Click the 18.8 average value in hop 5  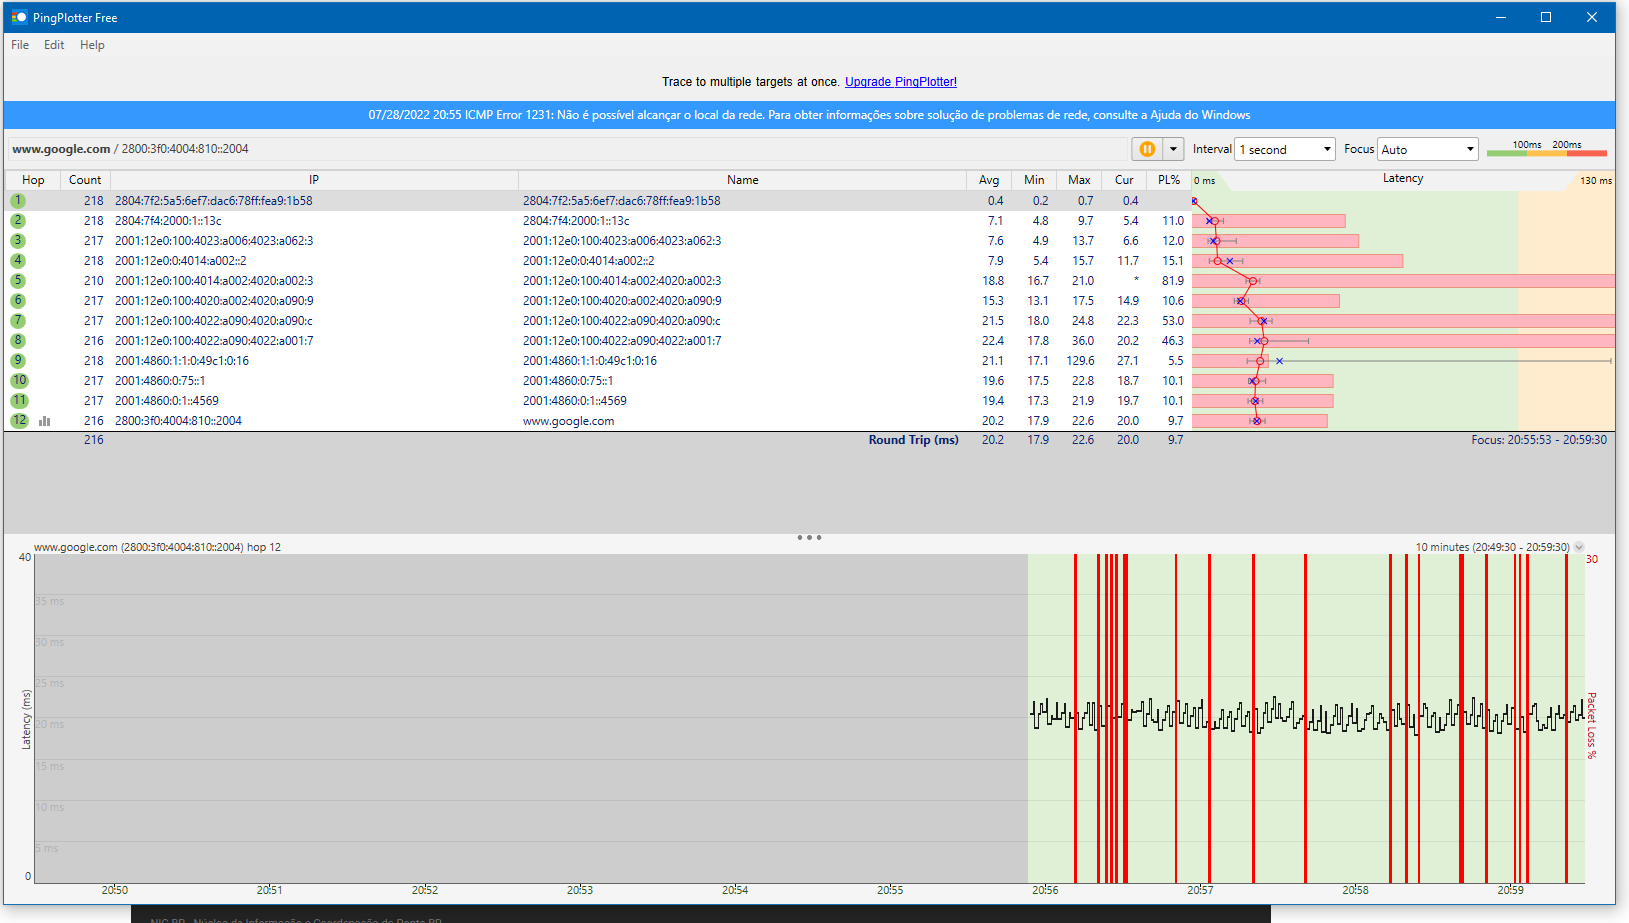pos(993,281)
